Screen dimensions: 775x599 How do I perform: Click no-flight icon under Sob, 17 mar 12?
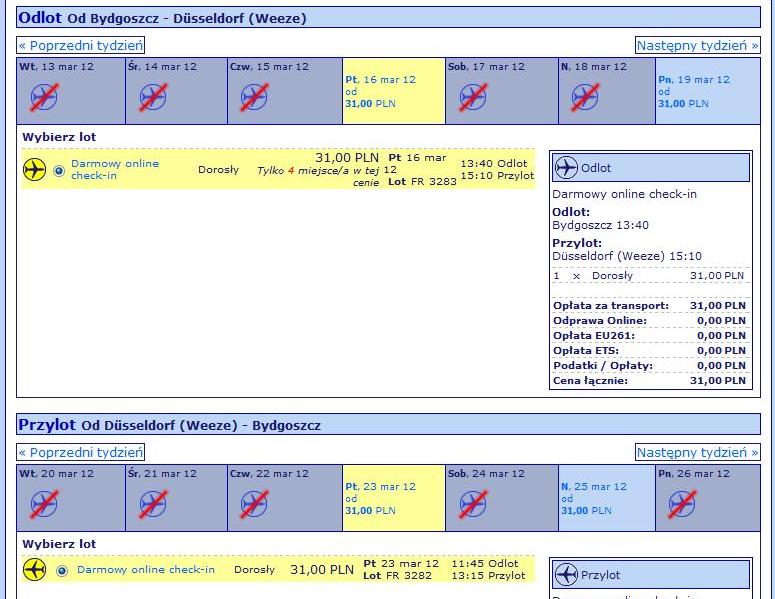point(473,97)
